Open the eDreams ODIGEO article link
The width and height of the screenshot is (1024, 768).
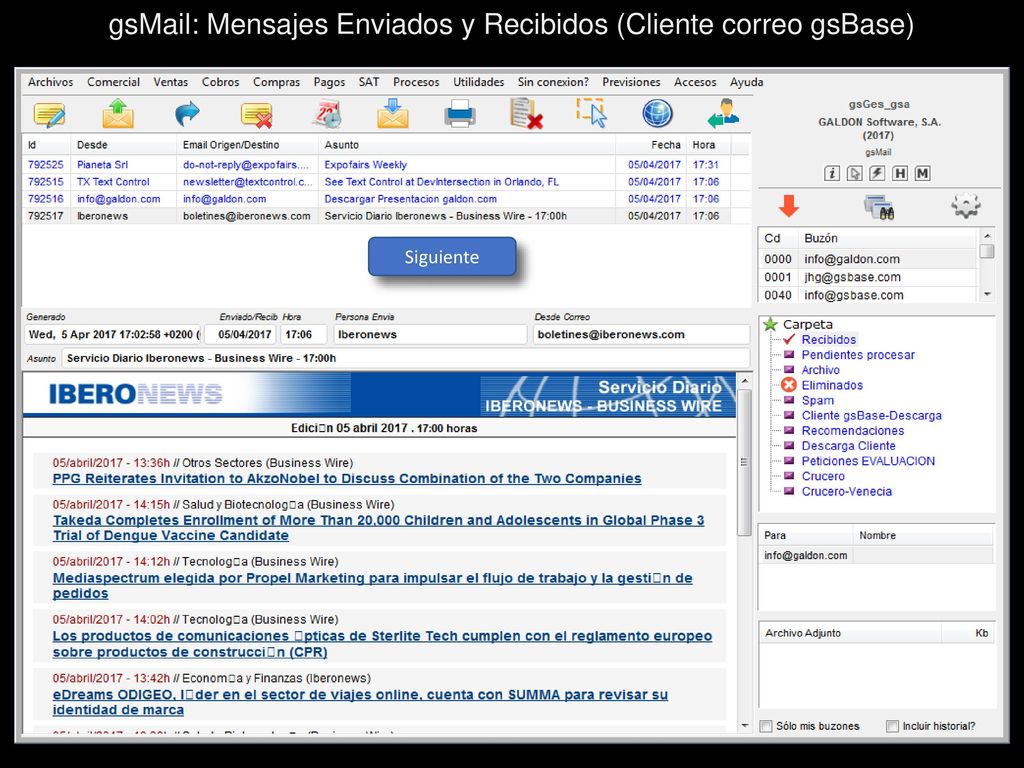tap(360, 702)
